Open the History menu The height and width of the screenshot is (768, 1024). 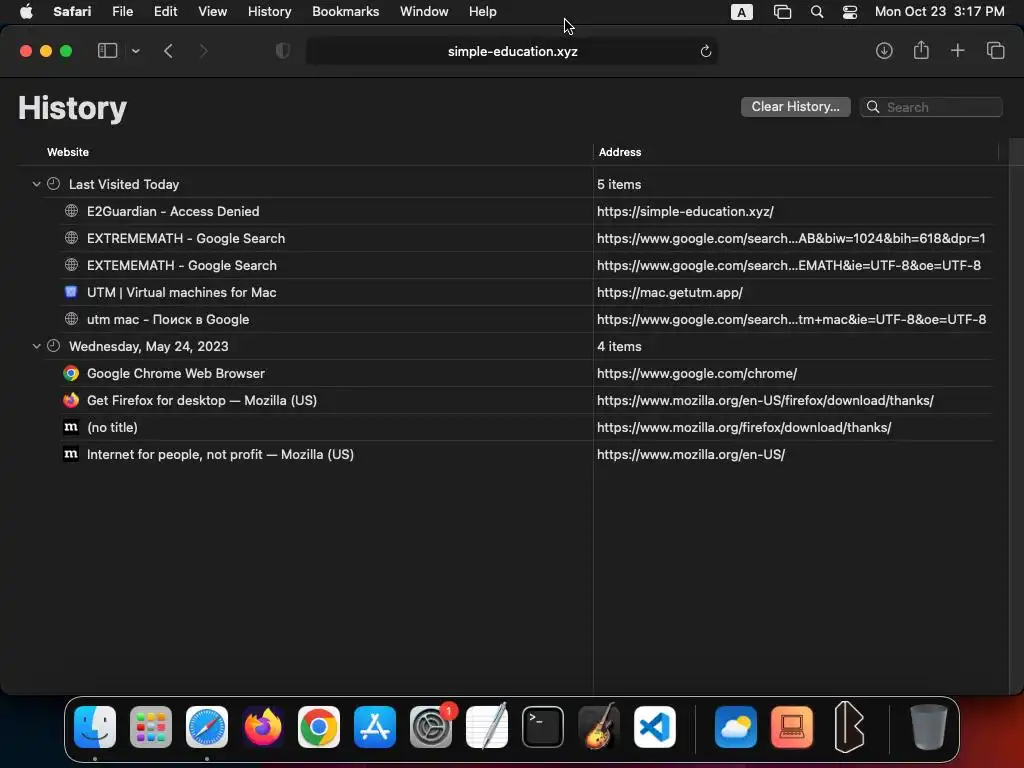[x=269, y=12]
